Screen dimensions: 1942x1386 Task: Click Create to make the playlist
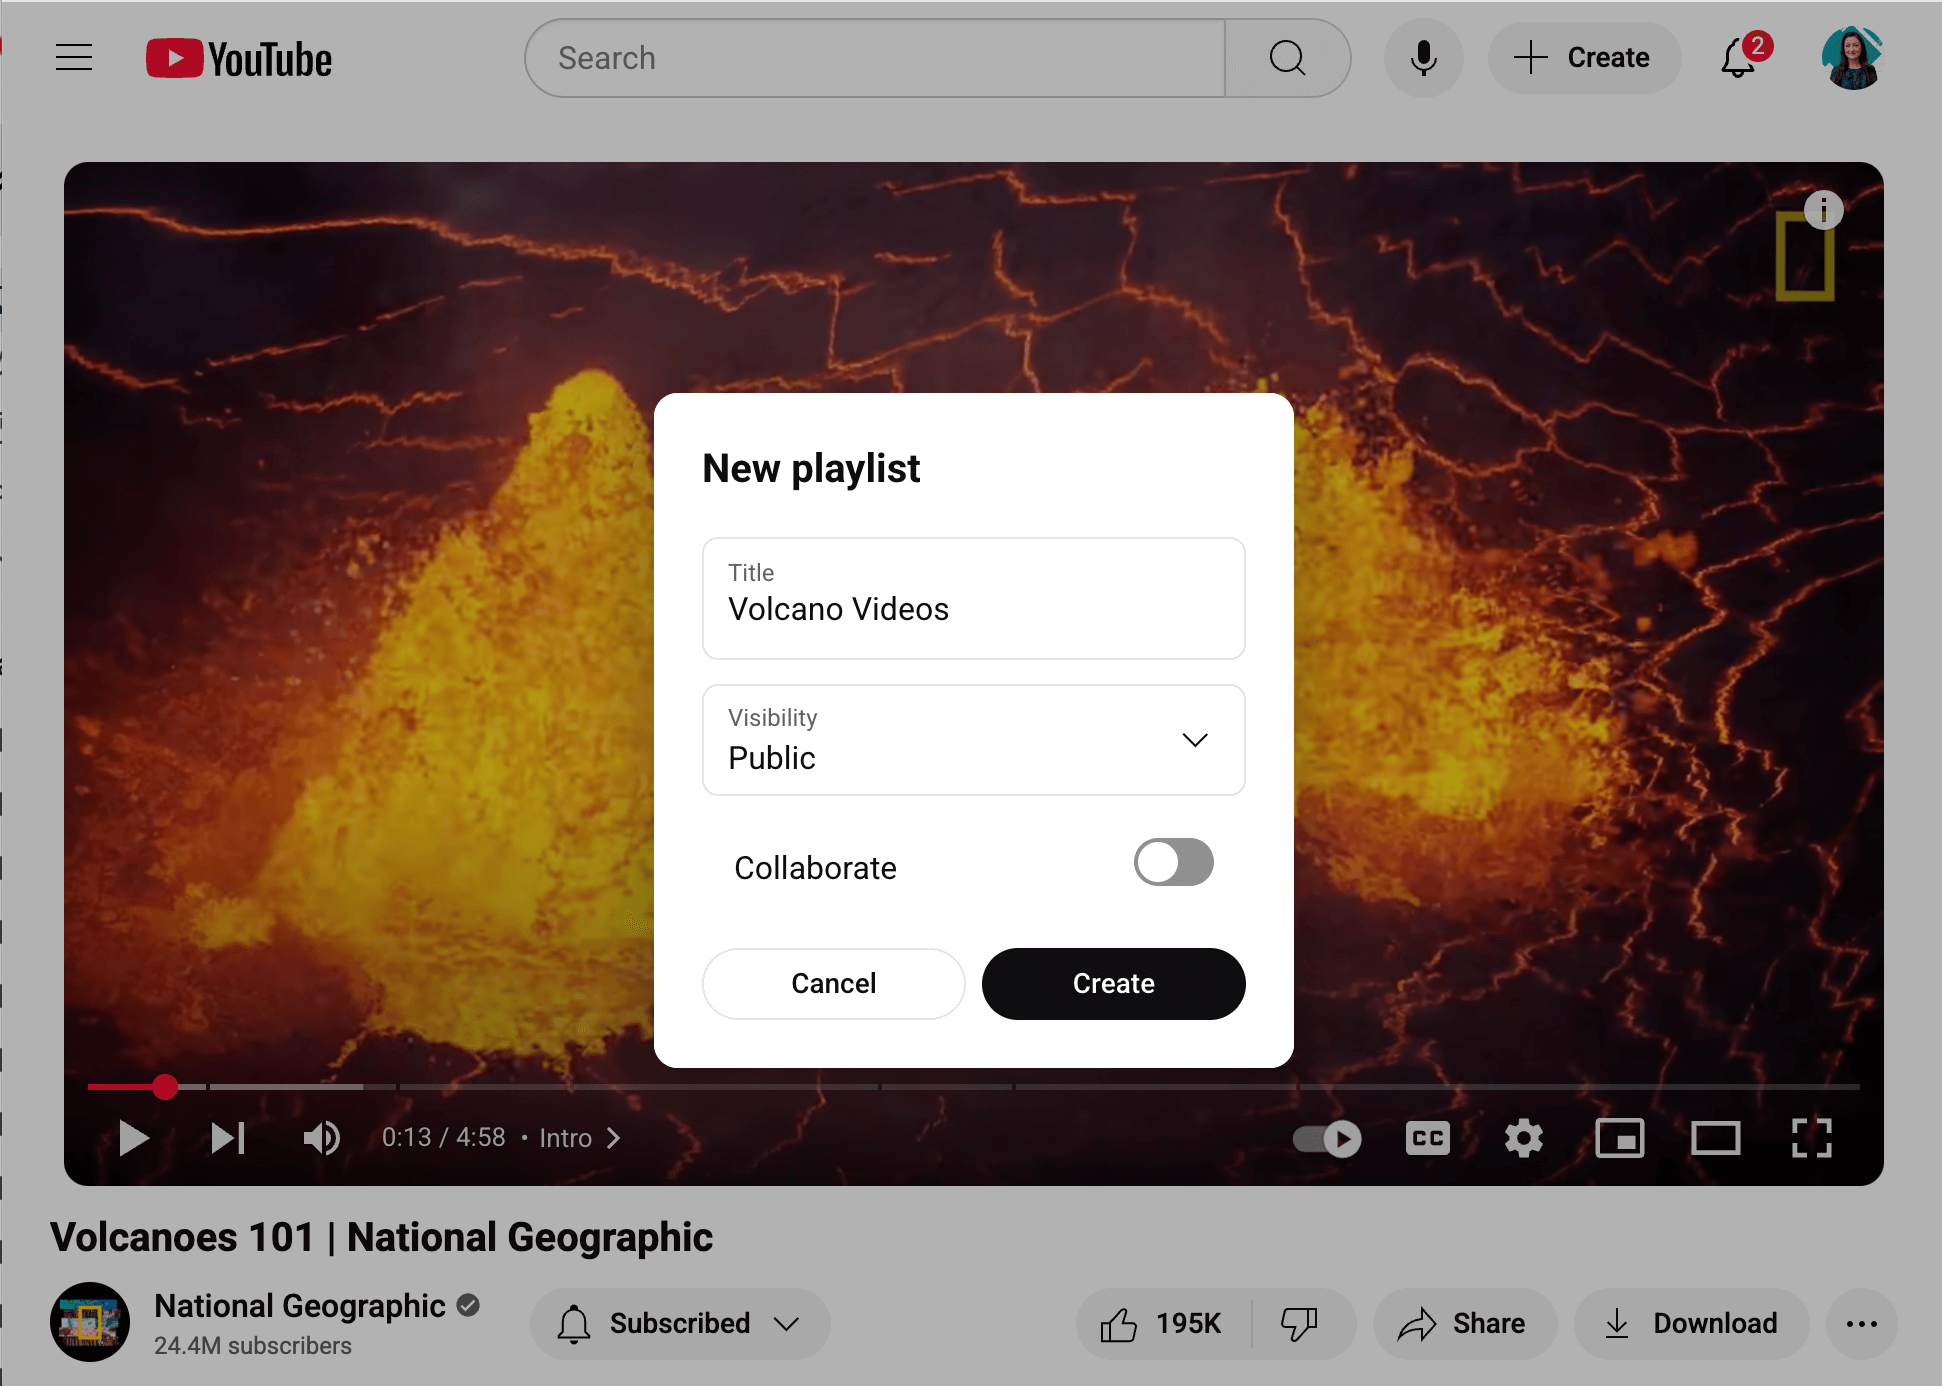pyautogui.click(x=1113, y=983)
